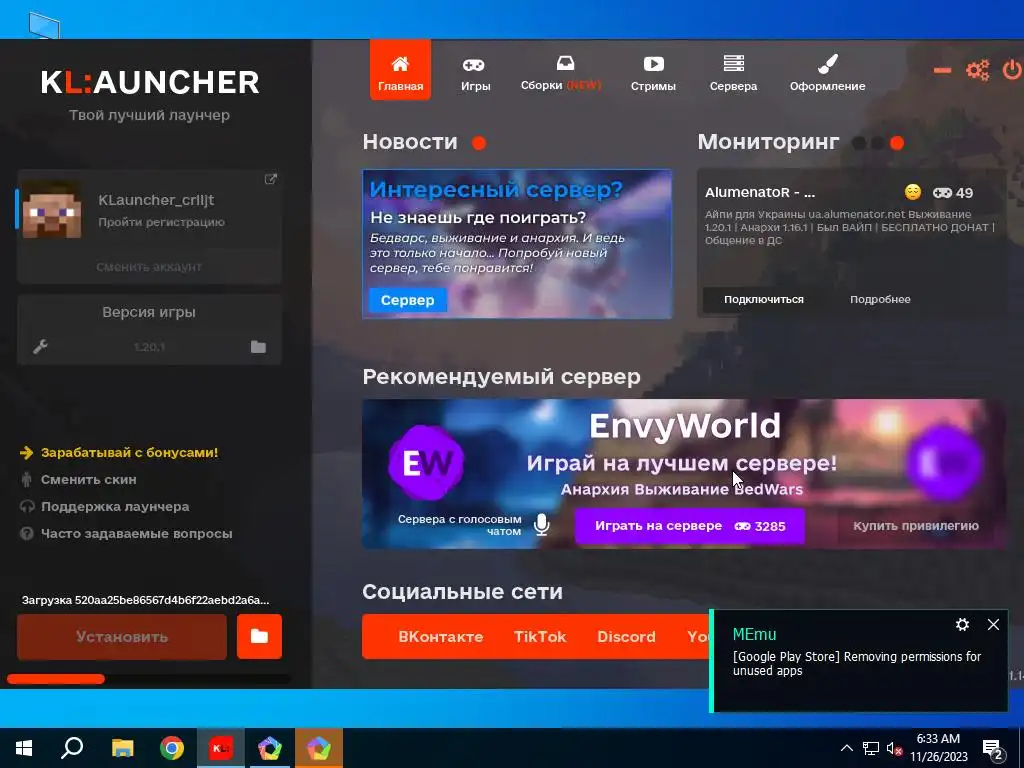Open Часто задаваемые вопросы link

(136, 534)
